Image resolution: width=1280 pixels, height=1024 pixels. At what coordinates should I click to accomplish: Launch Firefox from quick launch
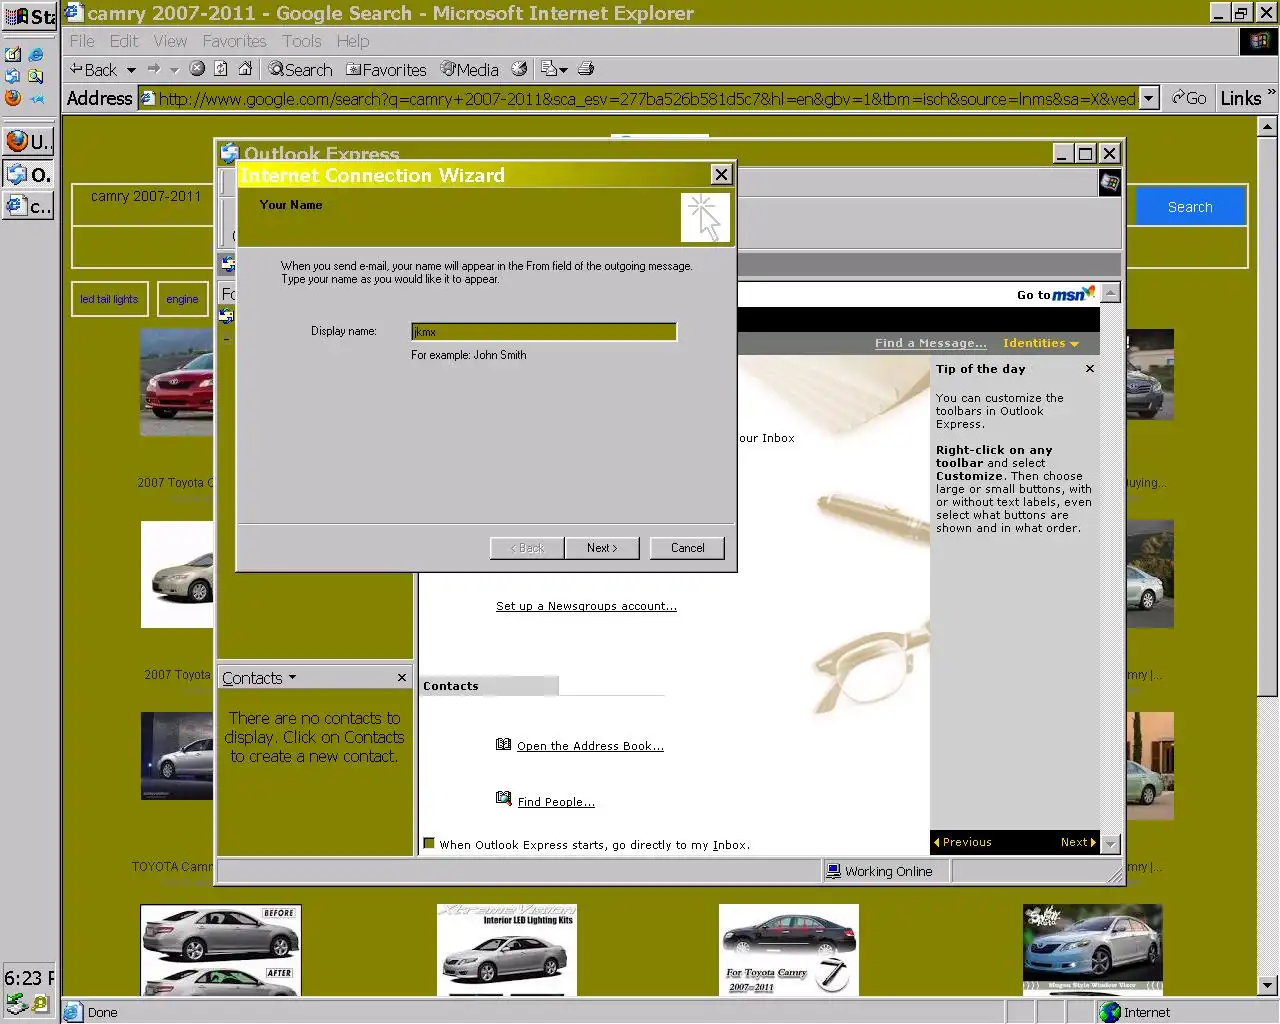pos(13,98)
